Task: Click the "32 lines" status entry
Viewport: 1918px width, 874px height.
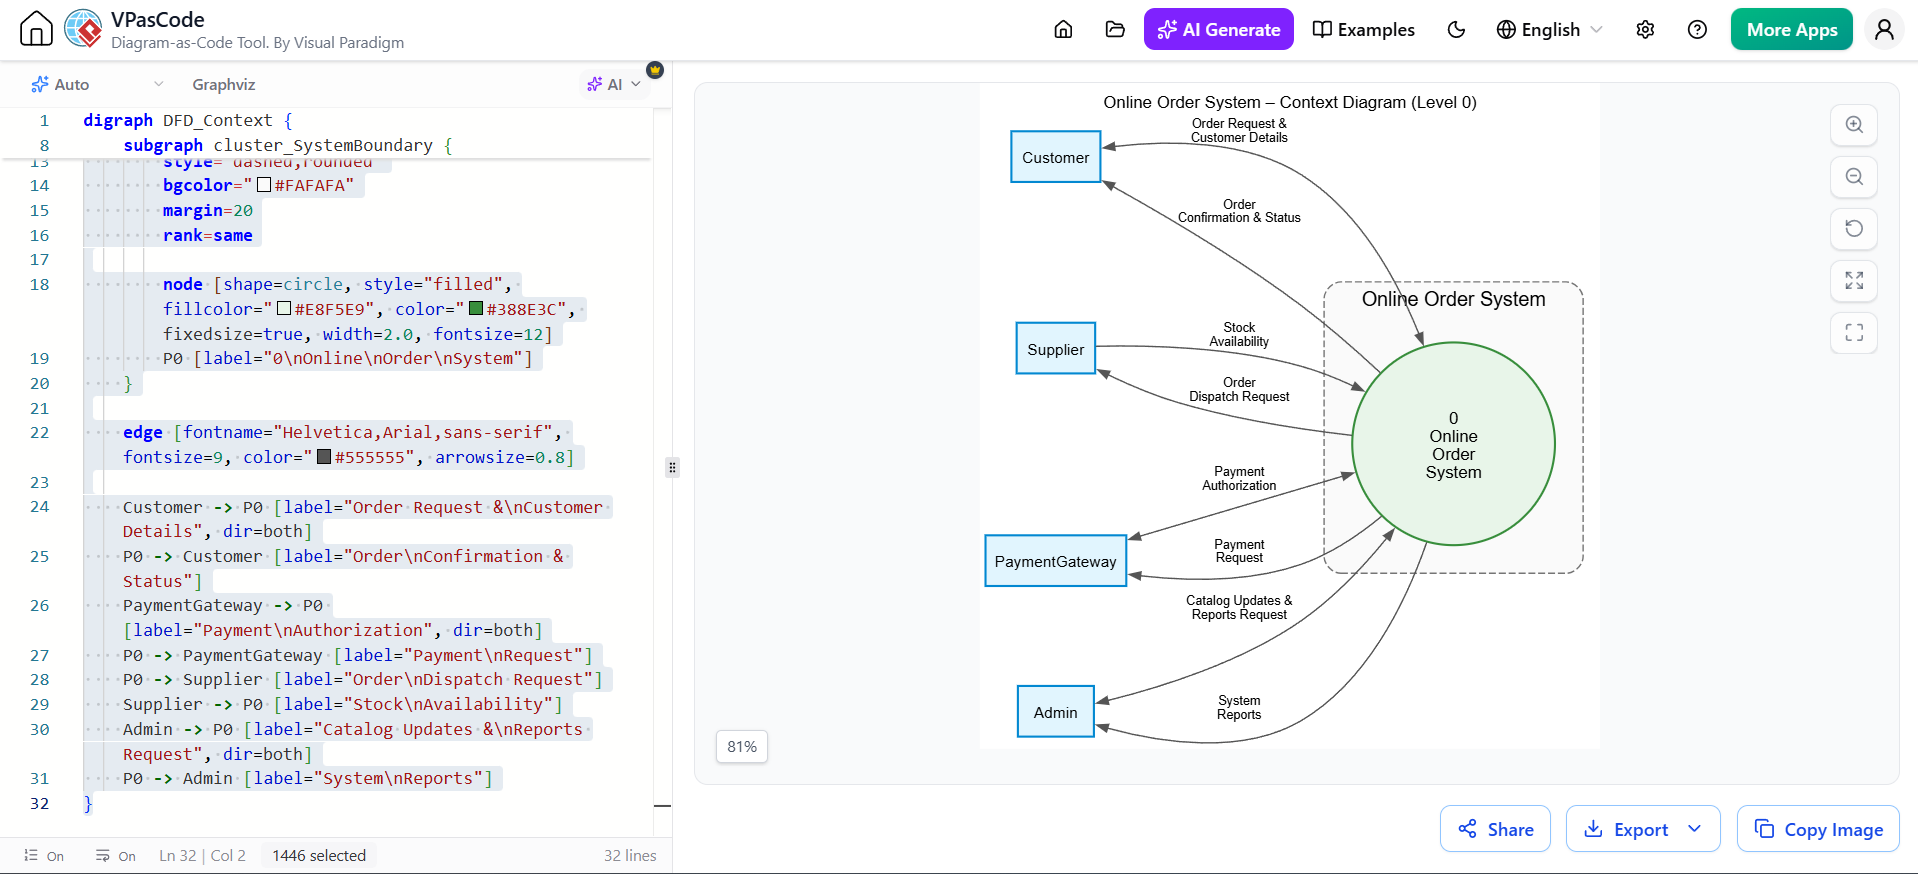Action: 630,856
